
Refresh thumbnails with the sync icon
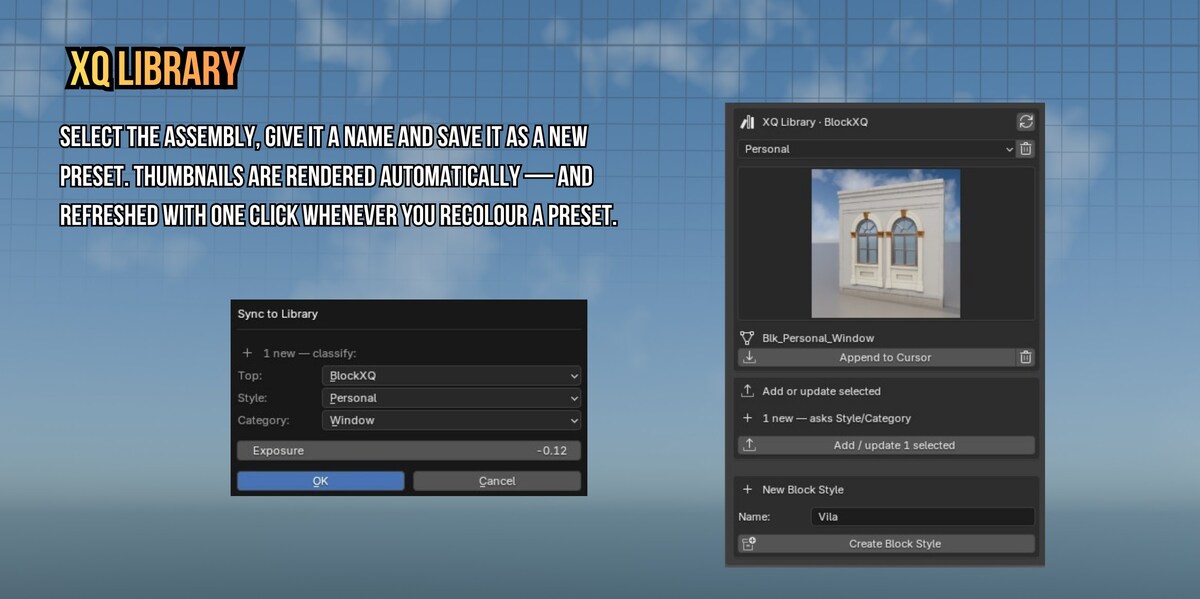click(x=1025, y=122)
